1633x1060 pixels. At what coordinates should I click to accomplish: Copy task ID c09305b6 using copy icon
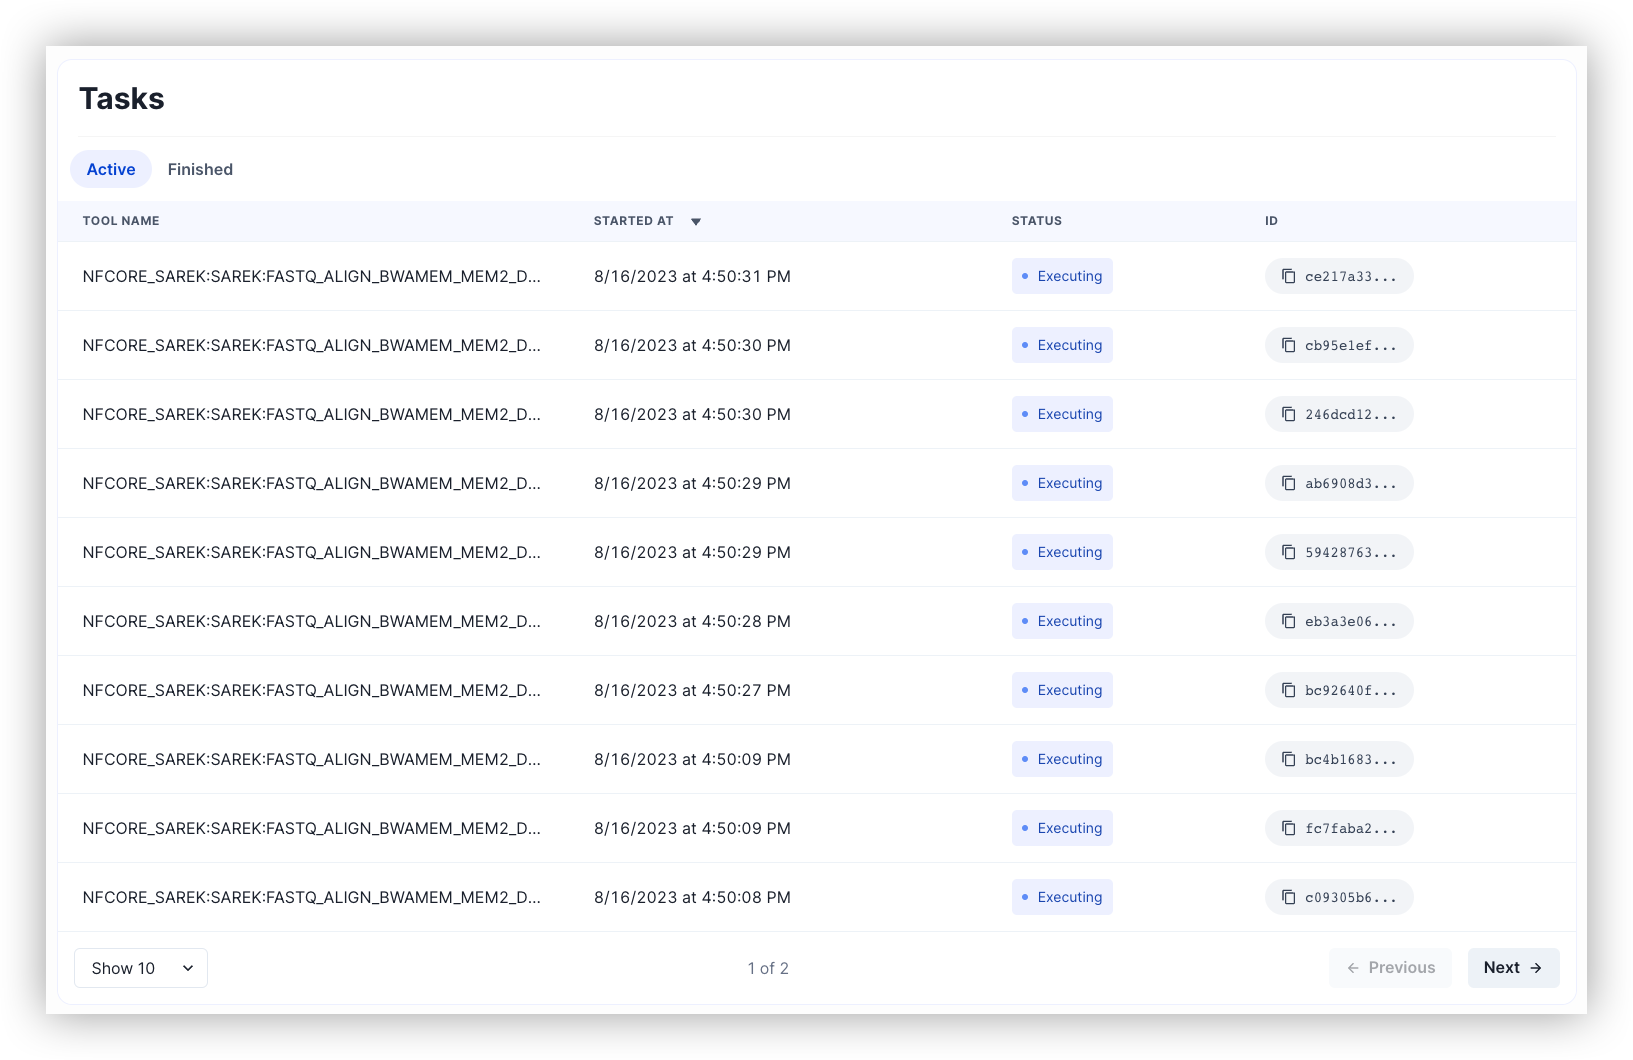(1288, 897)
